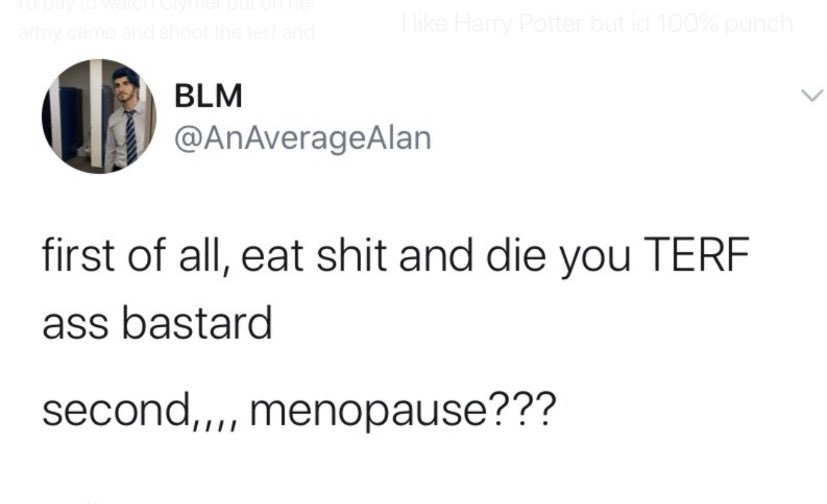Image resolution: width=827 pixels, height=504 pixels.
Task: Select the word 'bastard' in the tweet
Action: pos(197,323)
